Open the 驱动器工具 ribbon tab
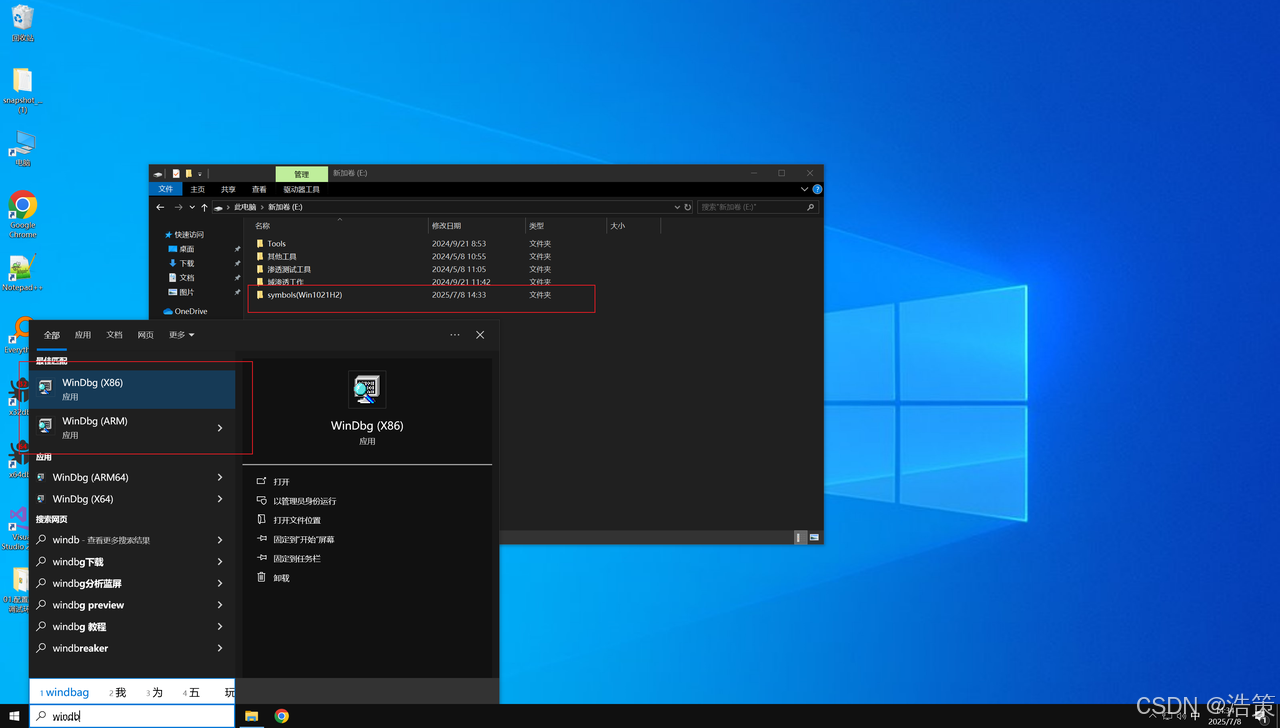1280x728 pixels. point(301,189)
